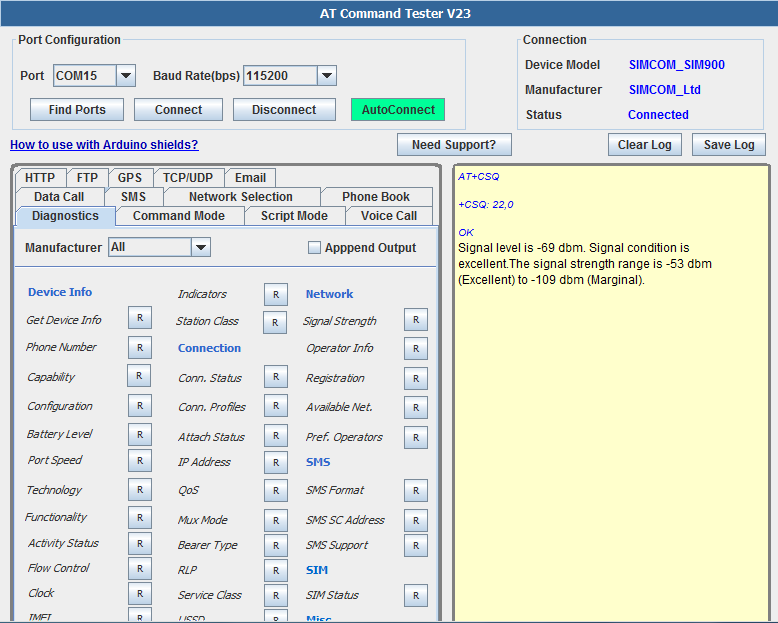Click the R button for Mux Mode

(276, 520)
